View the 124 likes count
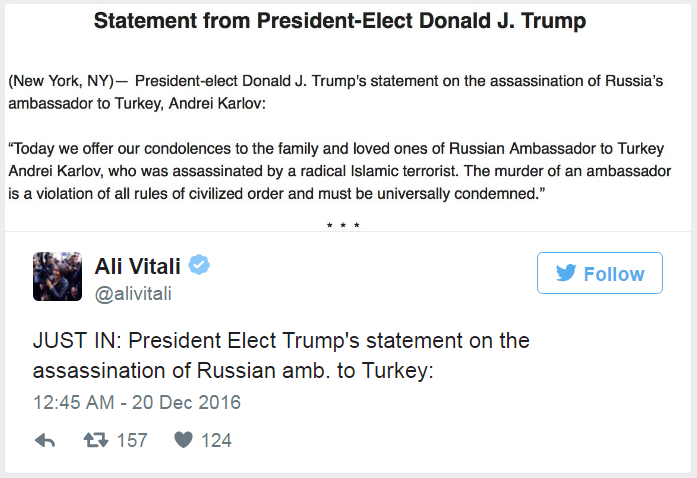Image resolution: width=697 pixels, height=478 pixels. point(216,440)
